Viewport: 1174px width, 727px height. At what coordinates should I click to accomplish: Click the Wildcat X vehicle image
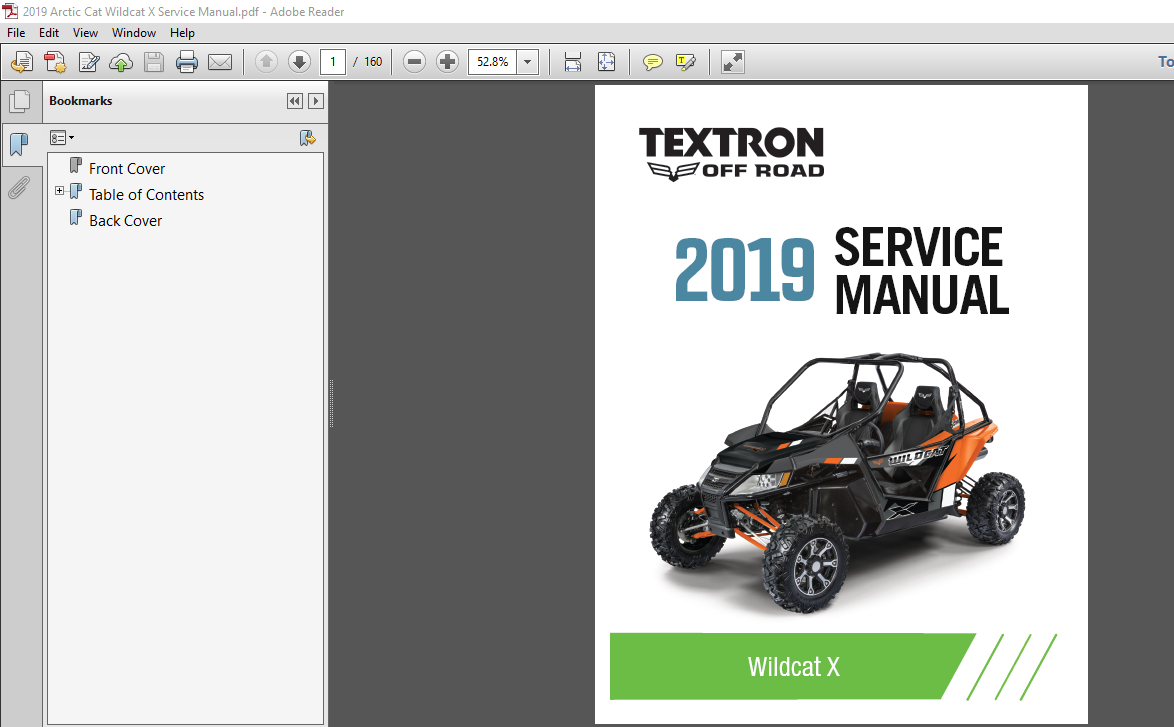coord(836,484)
